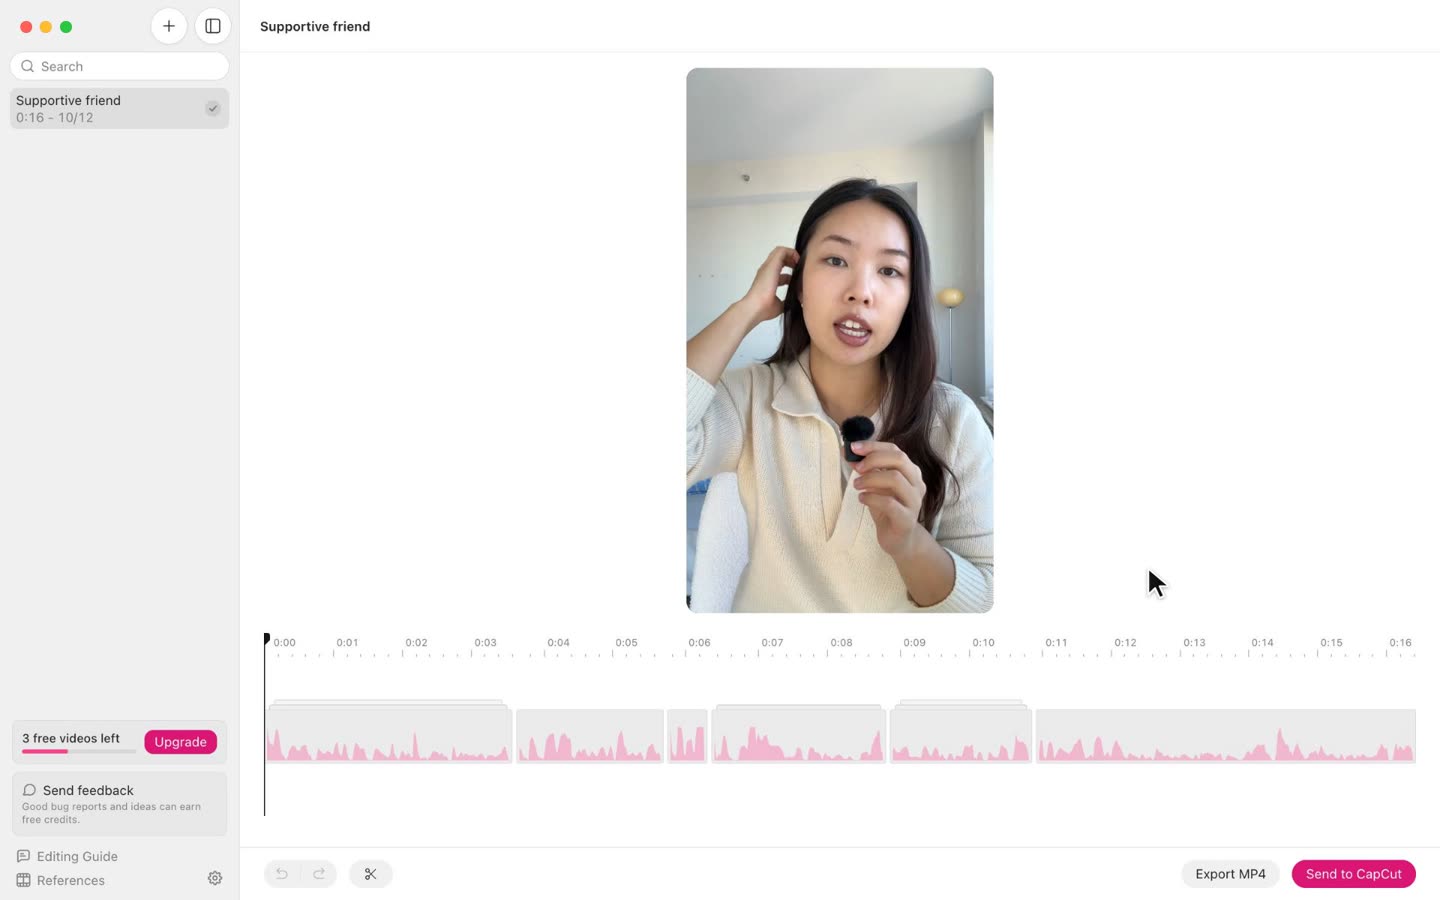Select the scissors cut tool

tap(371, 874)
